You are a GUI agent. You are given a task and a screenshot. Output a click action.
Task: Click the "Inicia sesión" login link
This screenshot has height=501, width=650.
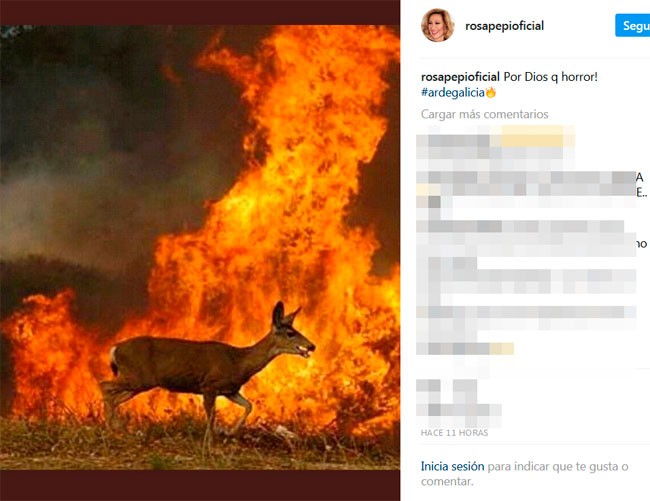click(x=452, y=466)
